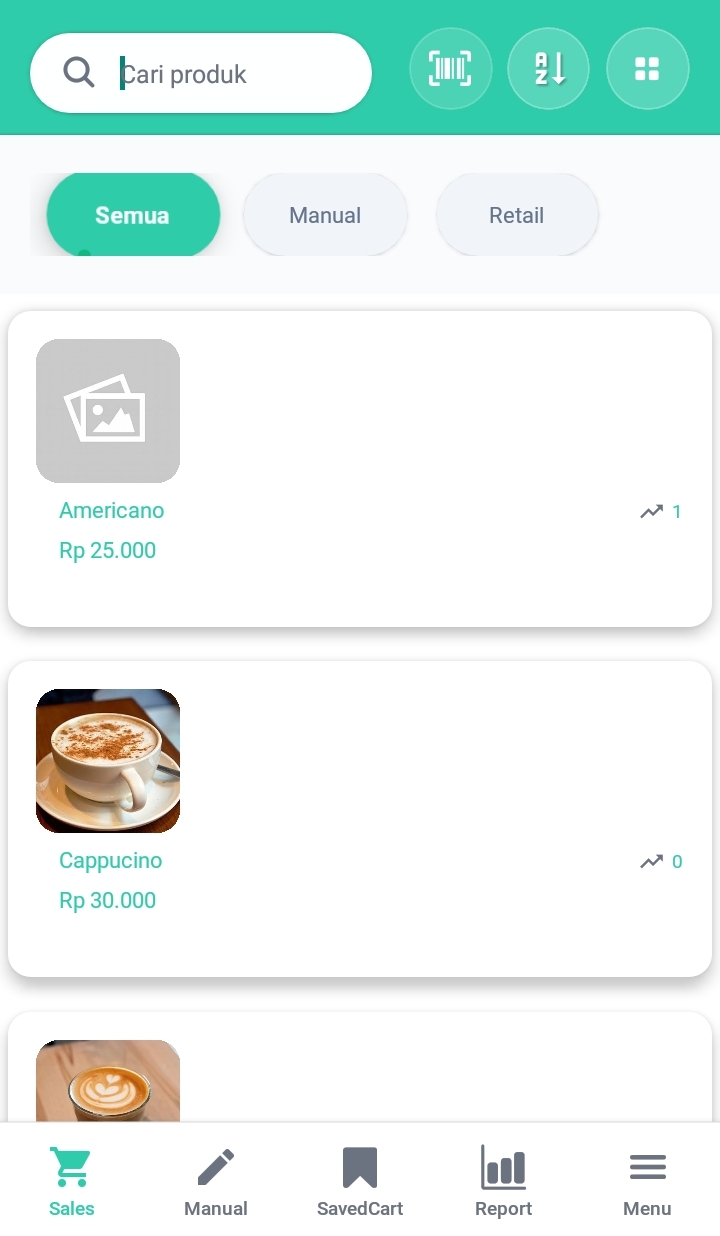Filter products by Manual category chip
Screen dimensions: 720x1236
325,215
